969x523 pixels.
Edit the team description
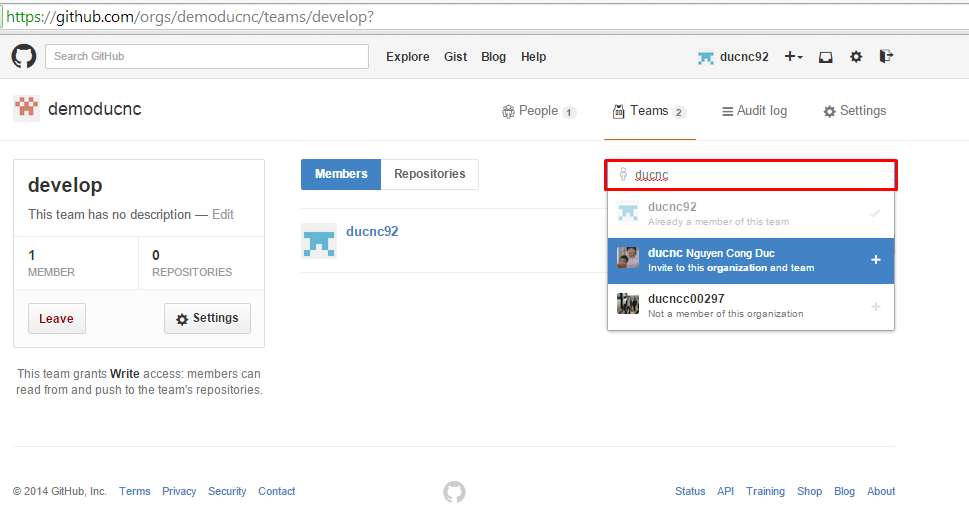click(222, 215)
